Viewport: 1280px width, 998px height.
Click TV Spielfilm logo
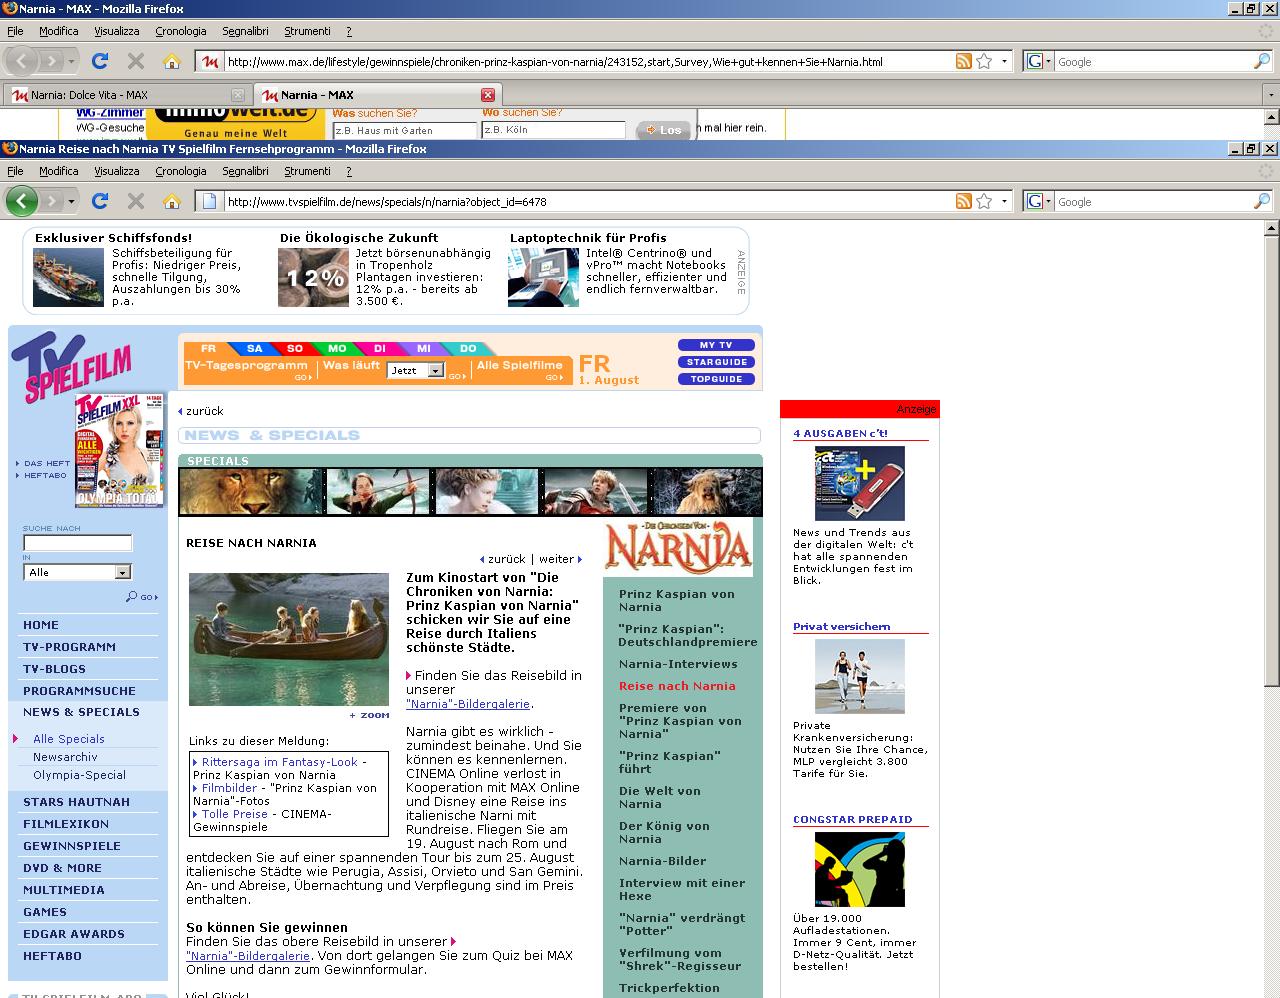pyautogui.click(x=70, y=365)
